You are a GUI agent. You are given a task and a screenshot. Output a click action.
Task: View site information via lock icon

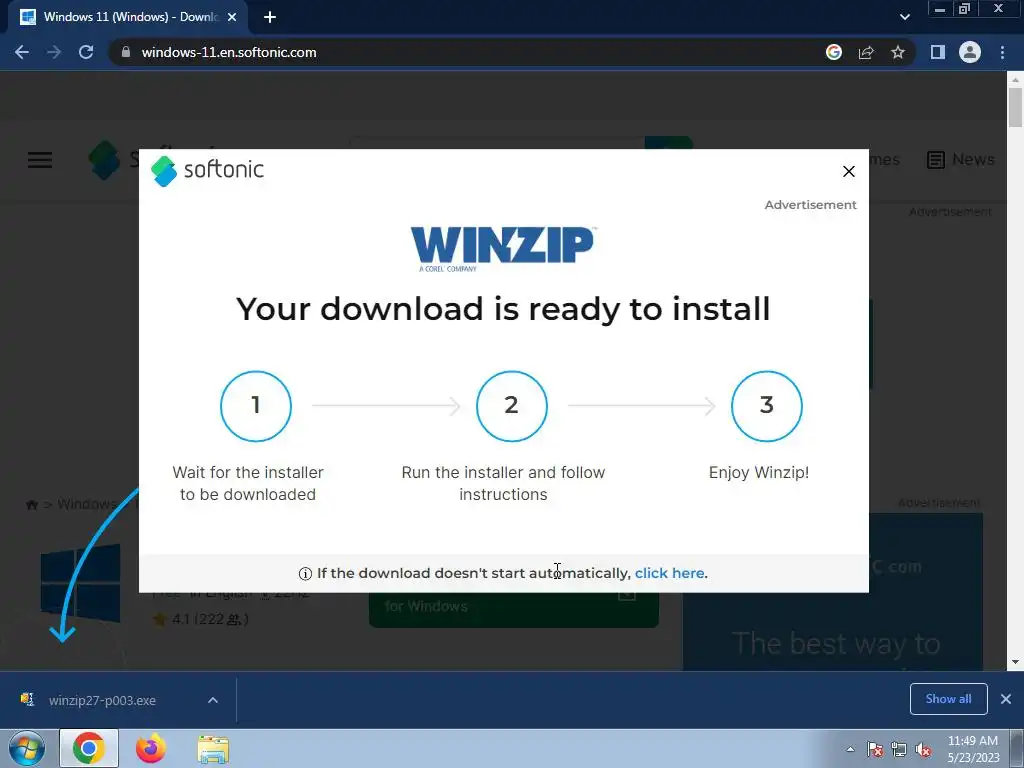[126, 52]
